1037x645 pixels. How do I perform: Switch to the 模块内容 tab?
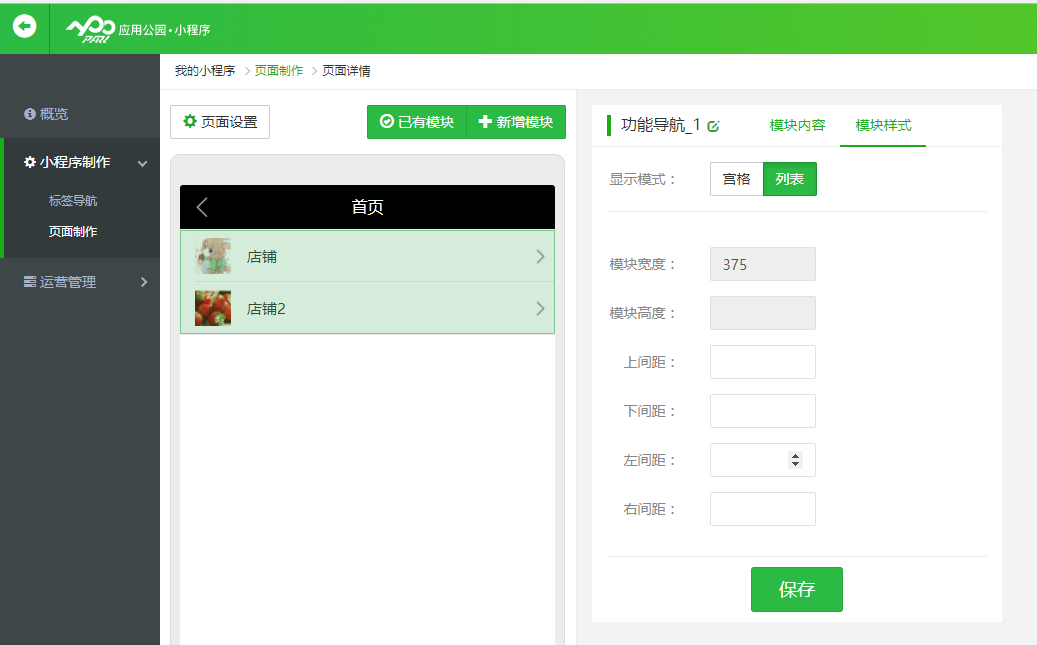click(797, 125)
